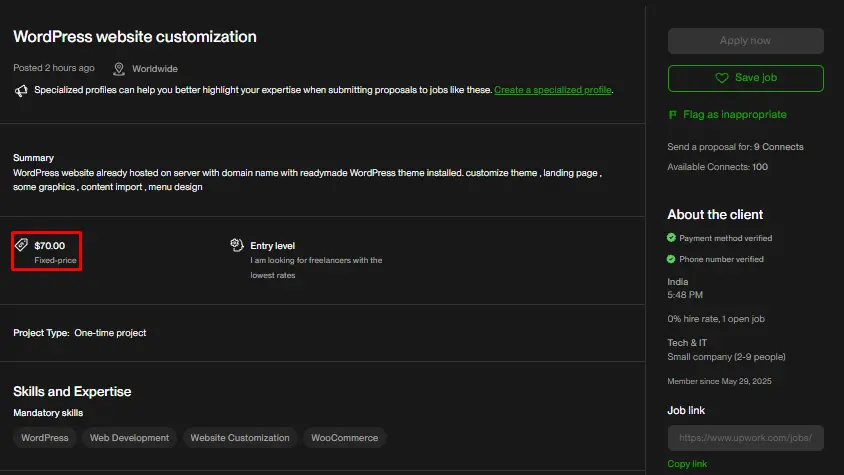The width and height of the screenshot is (844, 475).
Task: Click the Job link URL field
Action: 745,438
